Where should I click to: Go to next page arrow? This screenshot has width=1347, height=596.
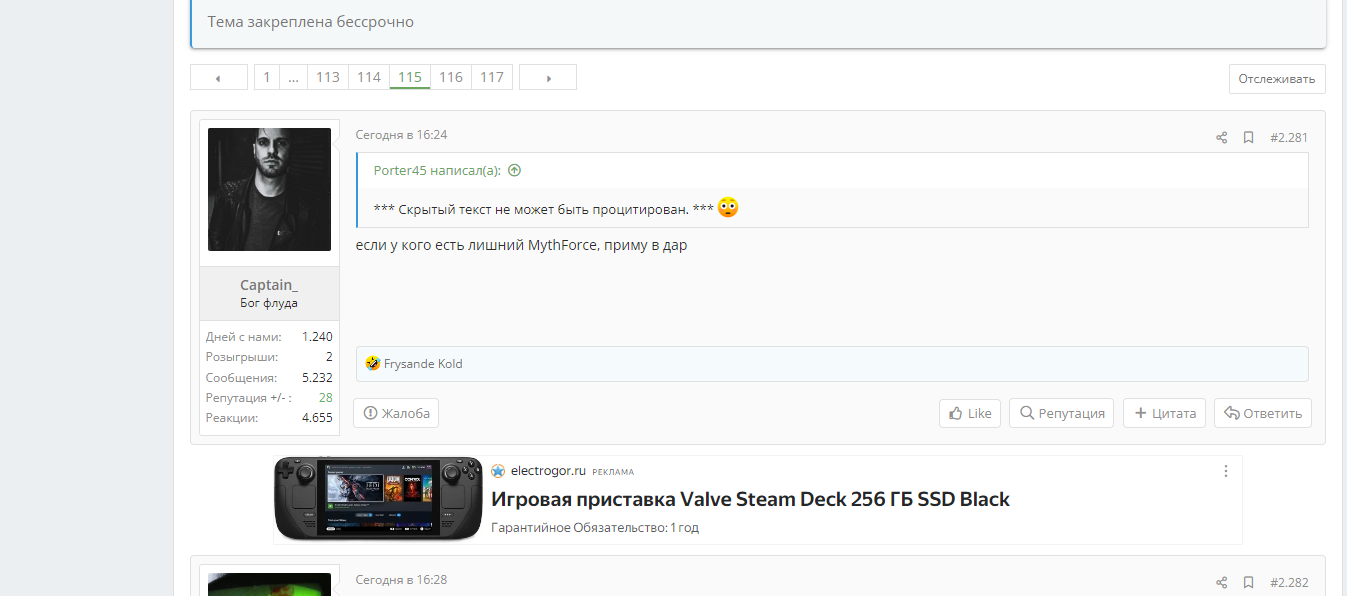(x=548, y=78)
